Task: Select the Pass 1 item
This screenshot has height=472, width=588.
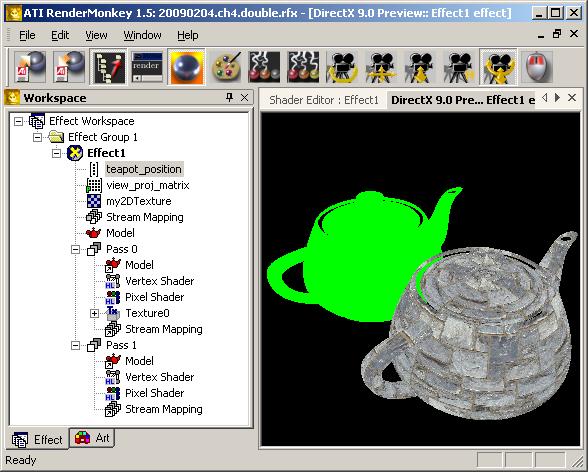Action: [121, 345]
